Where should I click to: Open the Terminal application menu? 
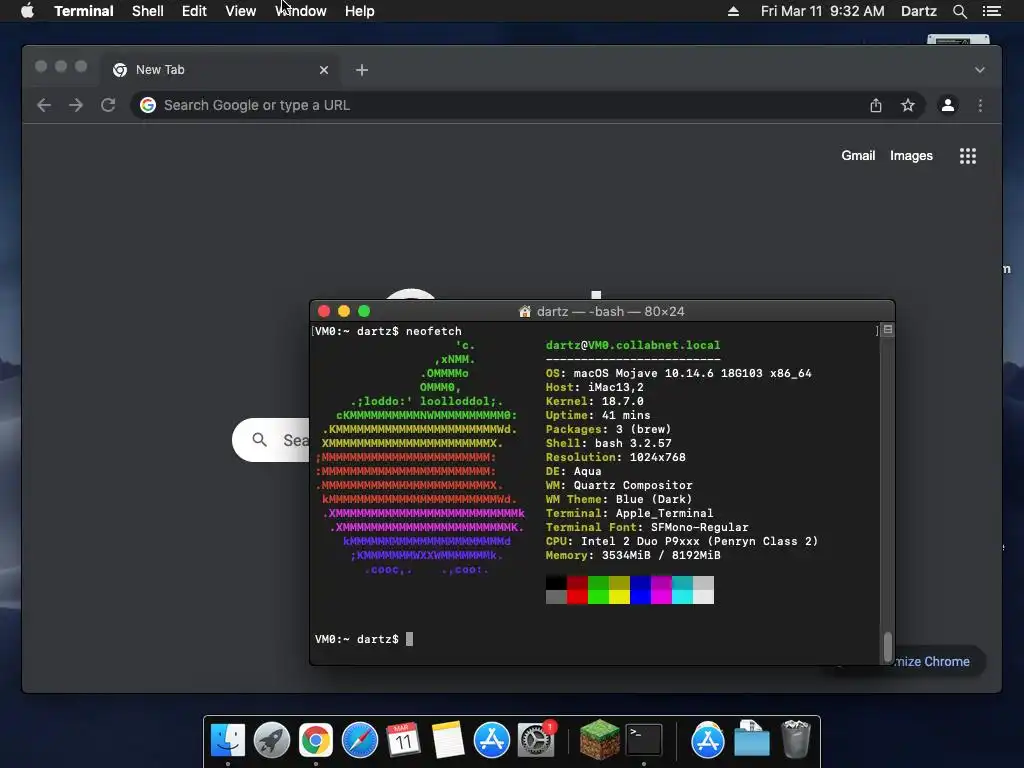(84, 11)
